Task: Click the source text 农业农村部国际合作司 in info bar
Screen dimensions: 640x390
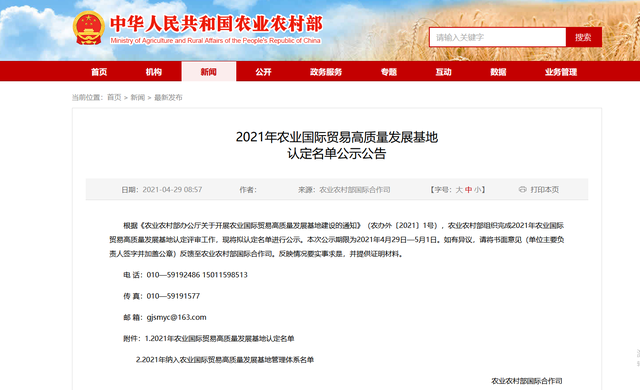Action: click(355, 190)
